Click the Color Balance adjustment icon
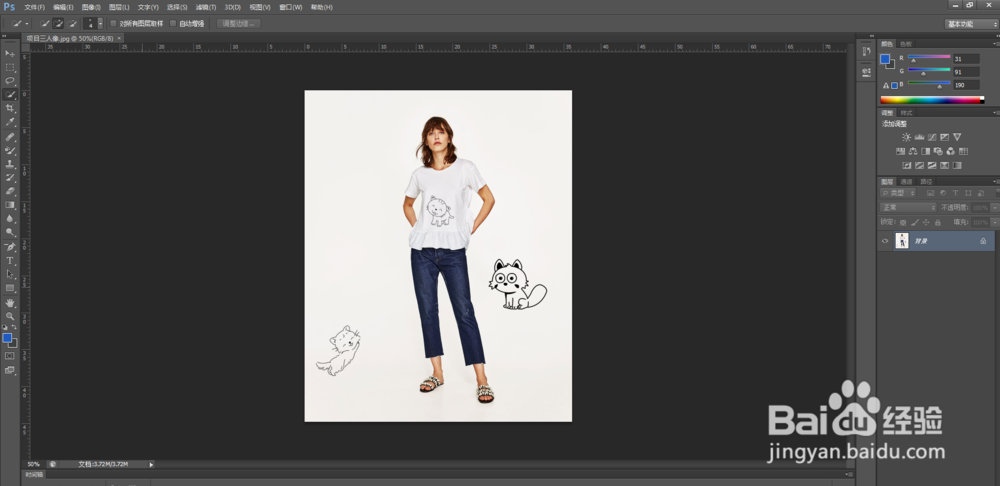This screenshot has width=1000, height=486. (x=913, y=151)
